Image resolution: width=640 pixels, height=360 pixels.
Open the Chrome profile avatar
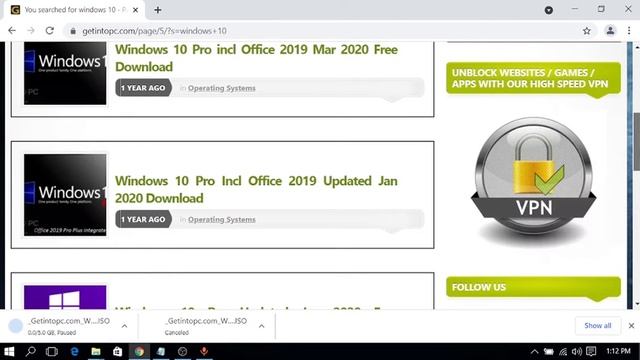[x=610, y=31]
